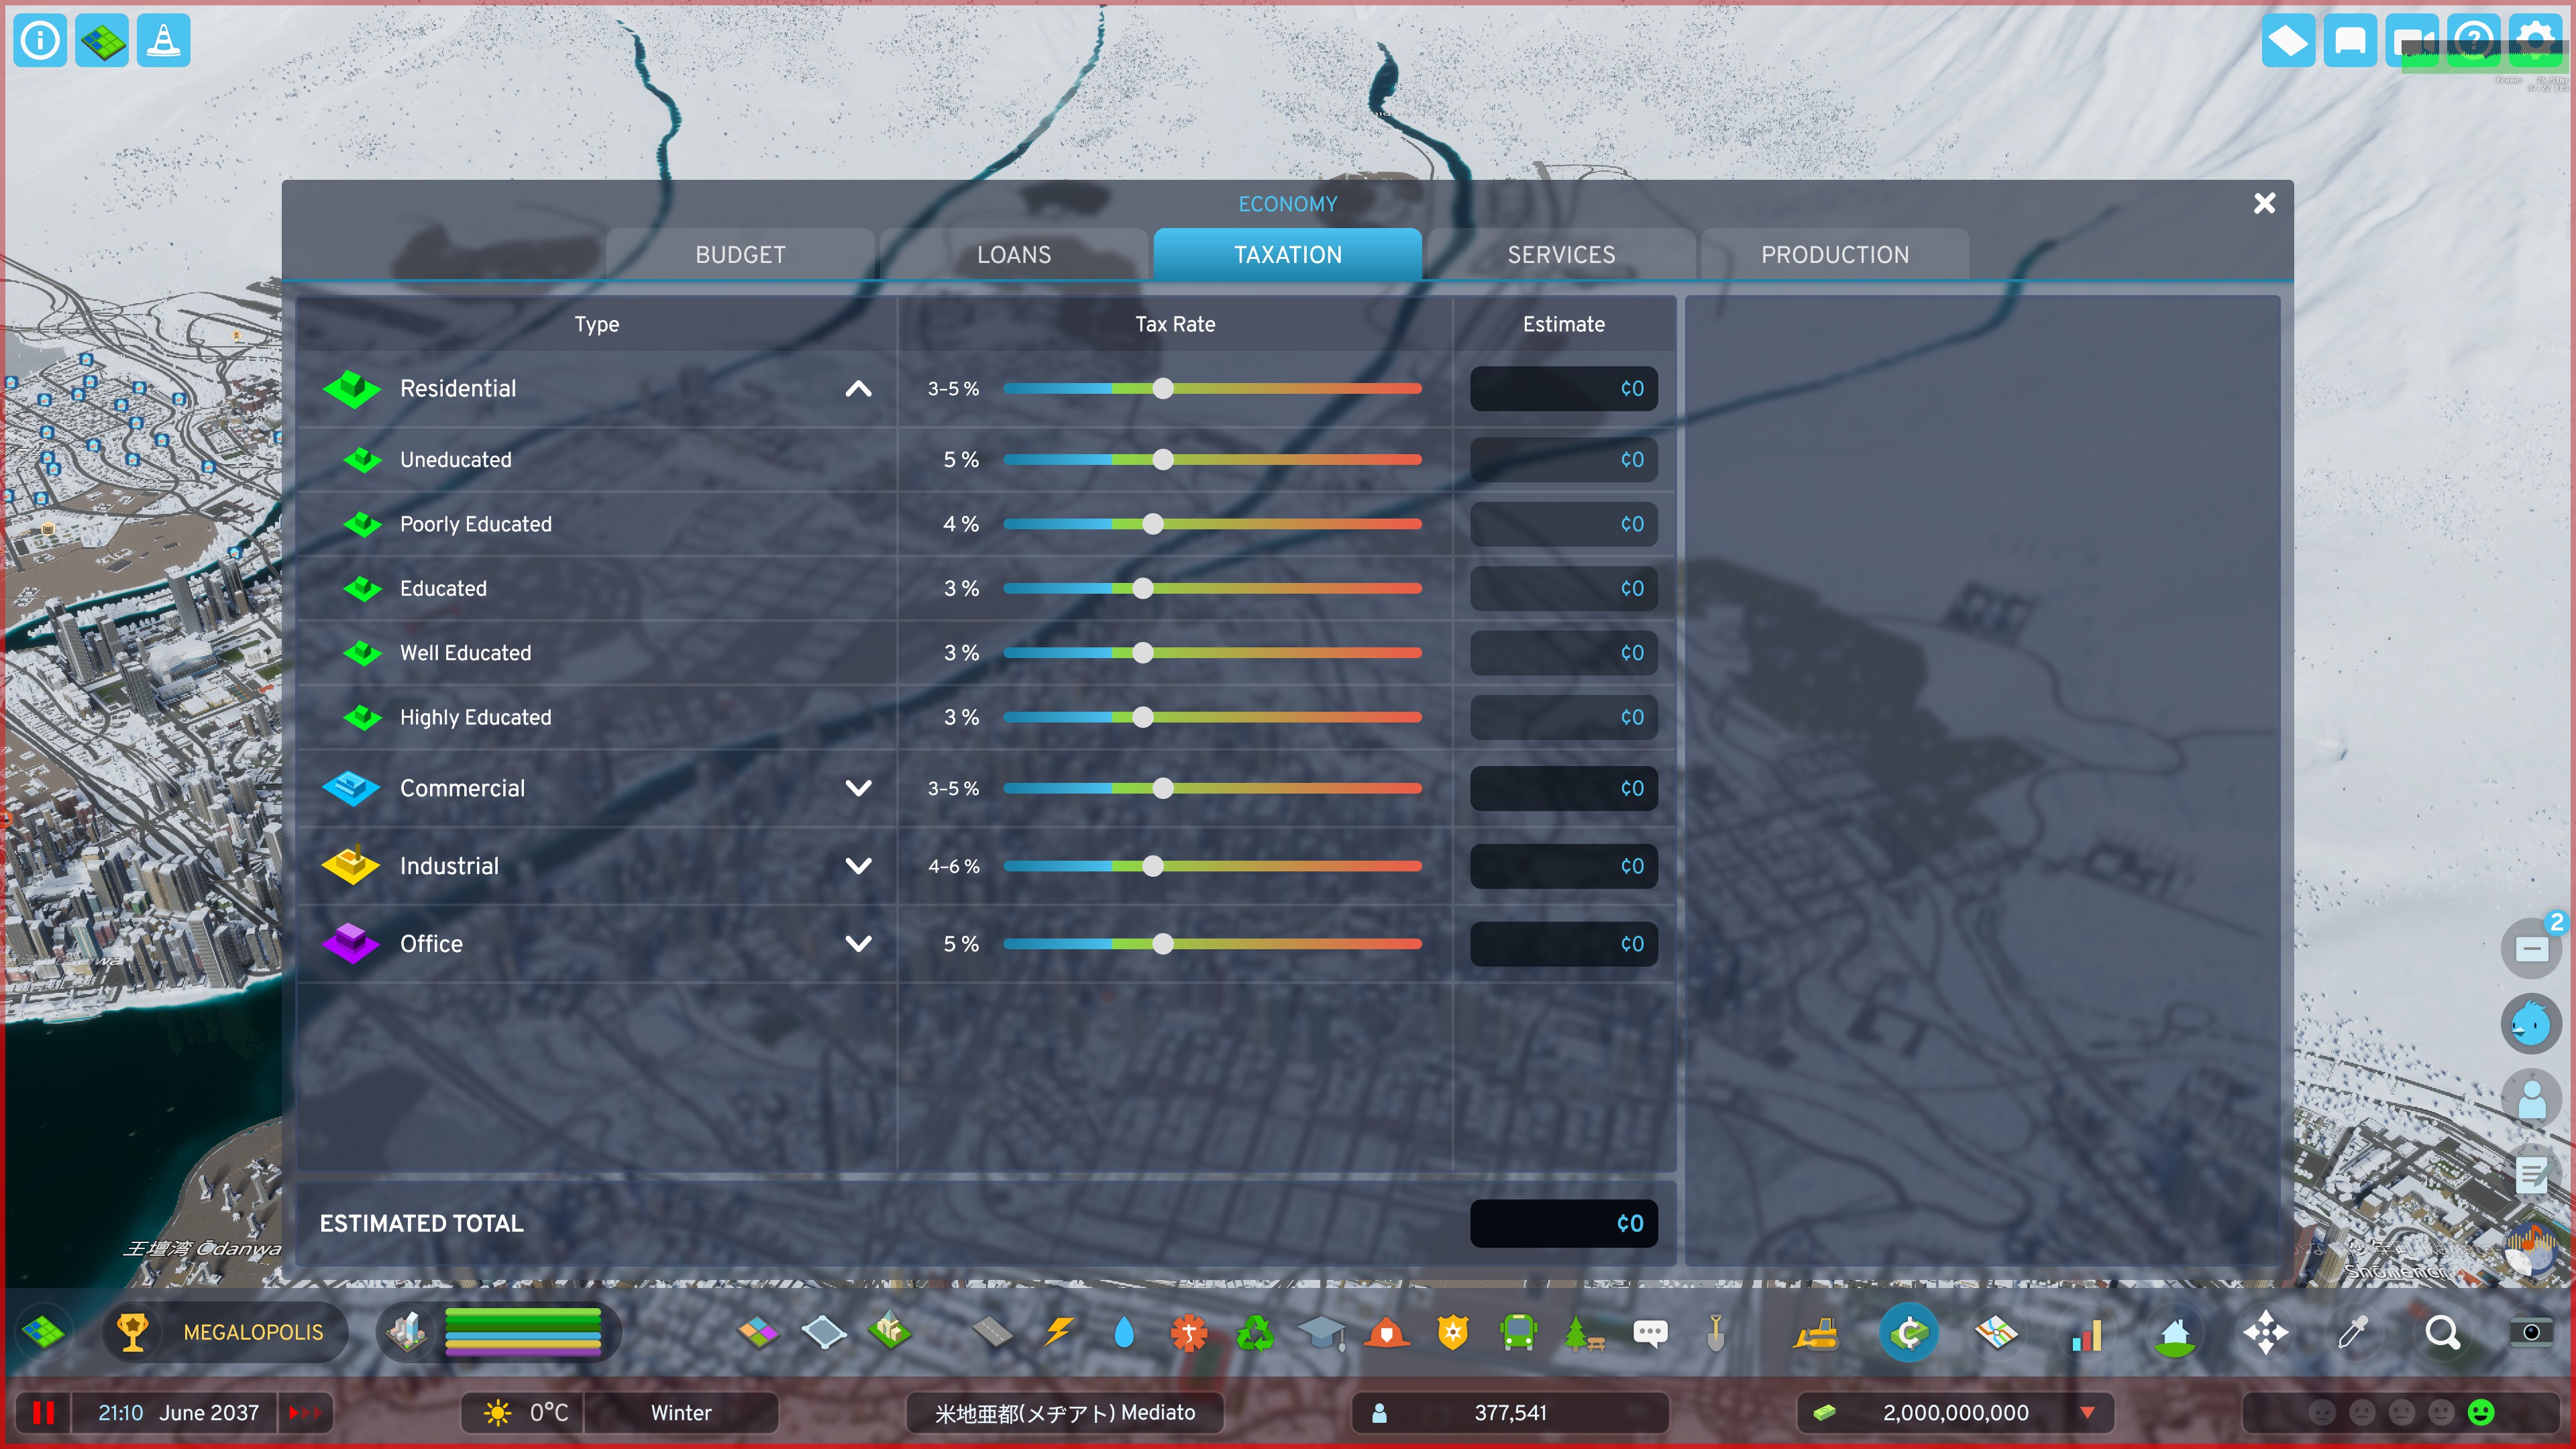The height and width of the screenshot is (1449, 2576).
Task: Select the Police service shield icon
Action: (1452, 1332)
